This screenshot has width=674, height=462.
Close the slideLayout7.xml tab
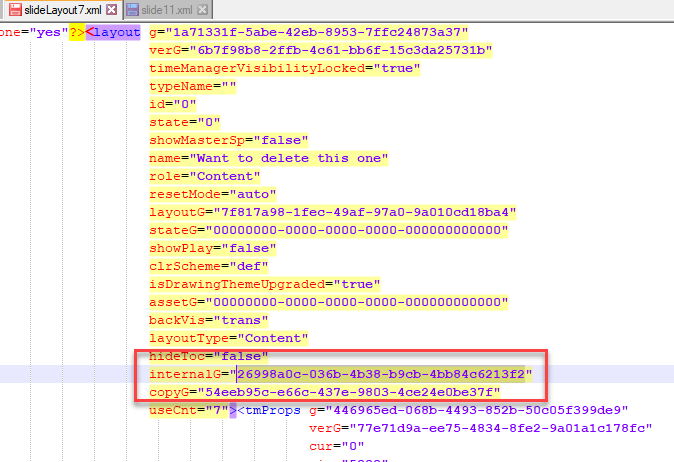click(x=112, y=9)
